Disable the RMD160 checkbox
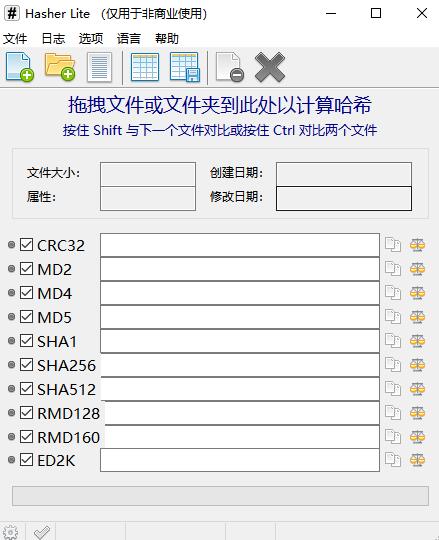The image size is (439, 540). click(x=27, y=436)
